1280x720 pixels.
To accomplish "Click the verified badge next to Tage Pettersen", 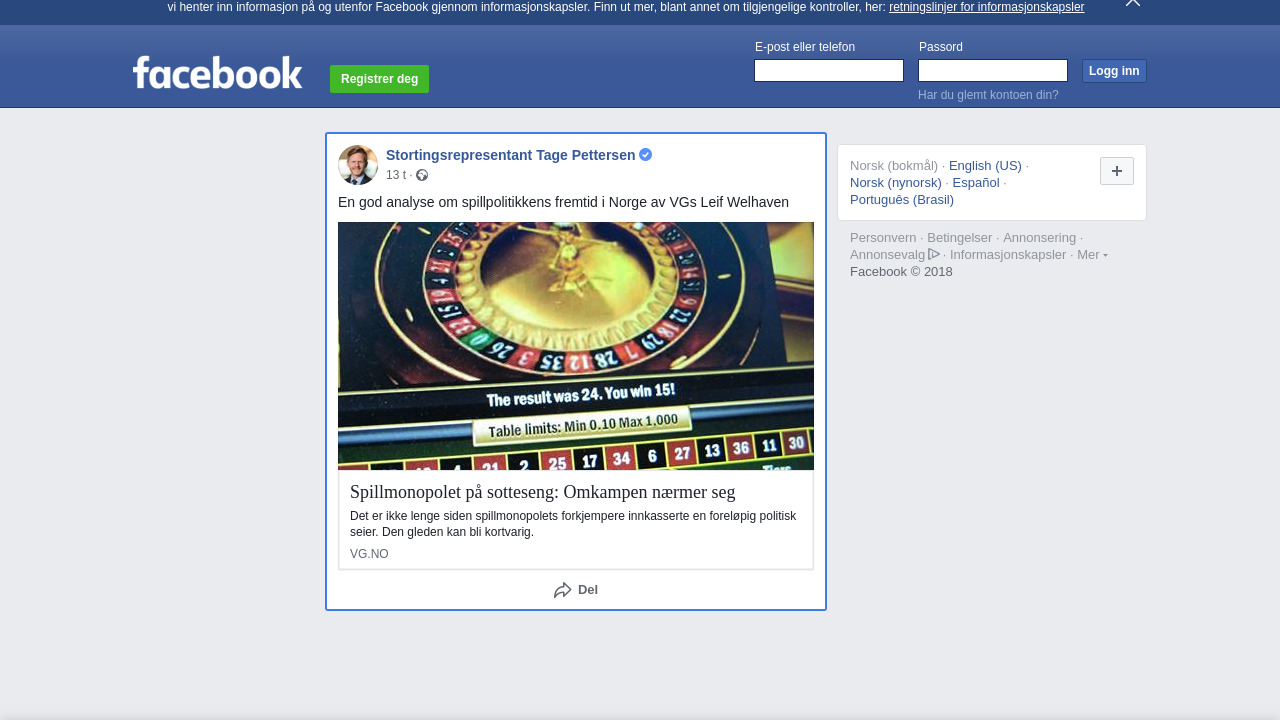I will pyautogui.click(x=646, y=155).
